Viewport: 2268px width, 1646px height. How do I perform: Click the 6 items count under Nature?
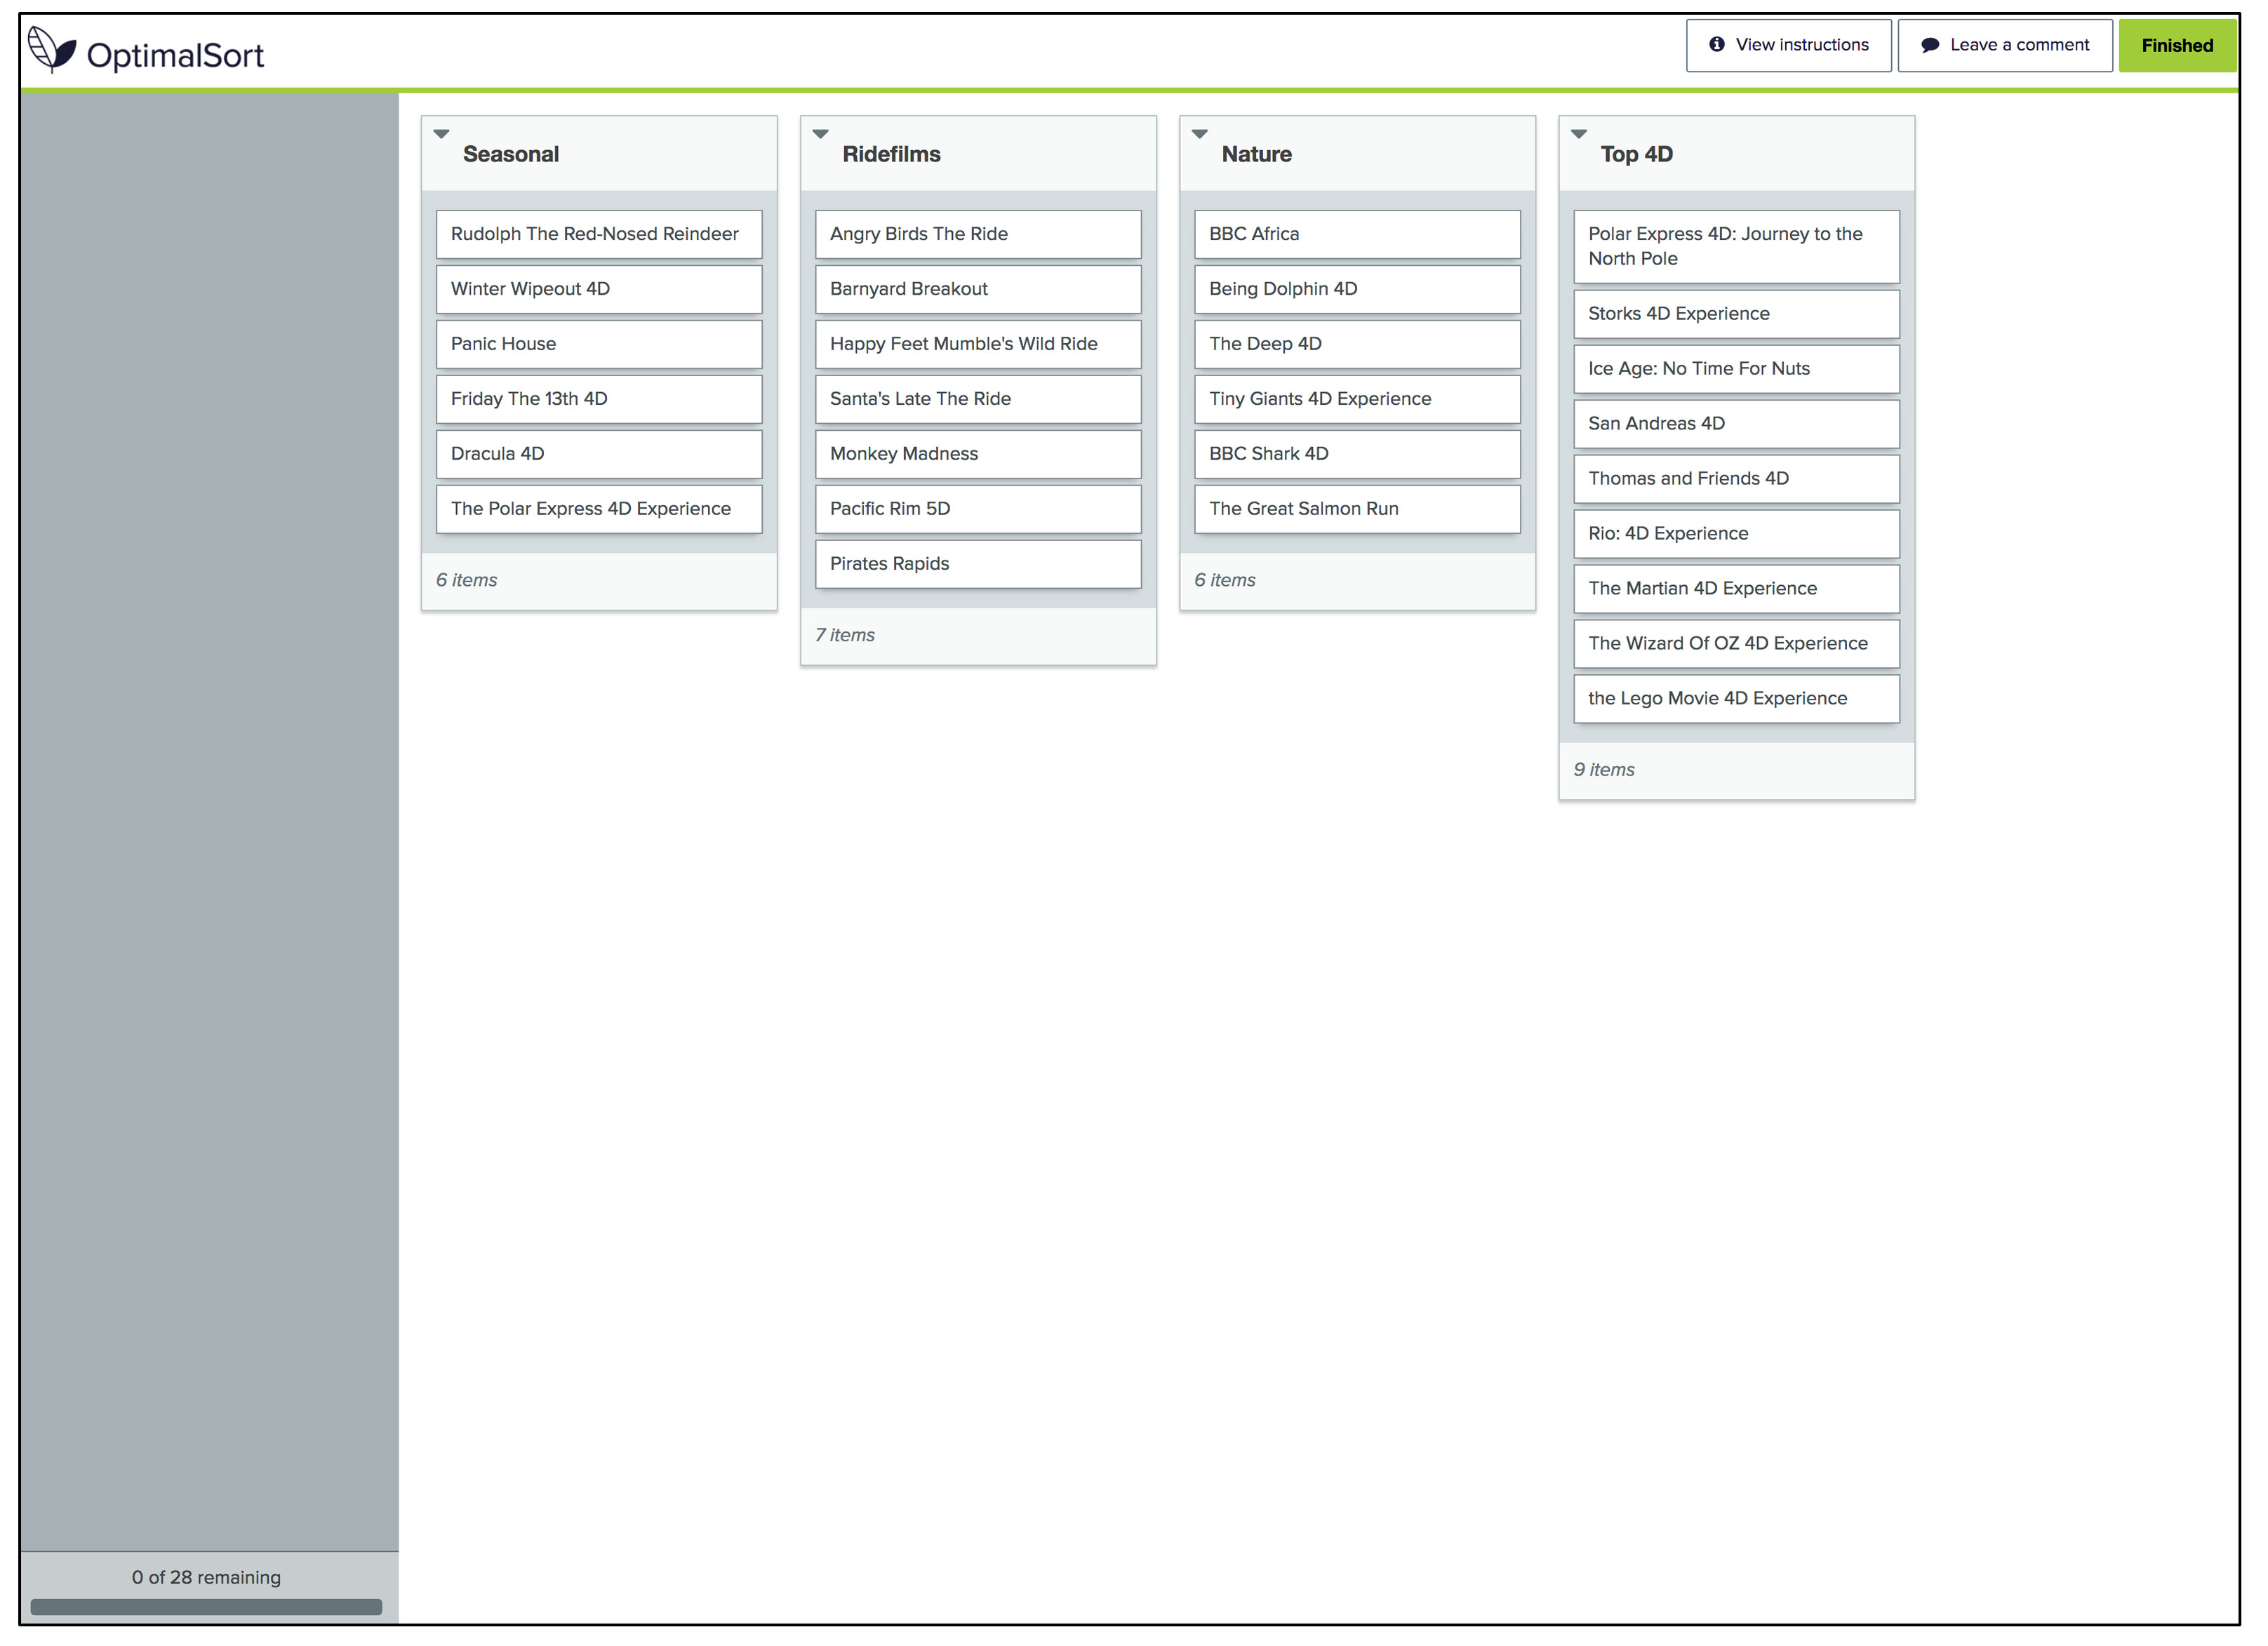(x=1224, y=580)
